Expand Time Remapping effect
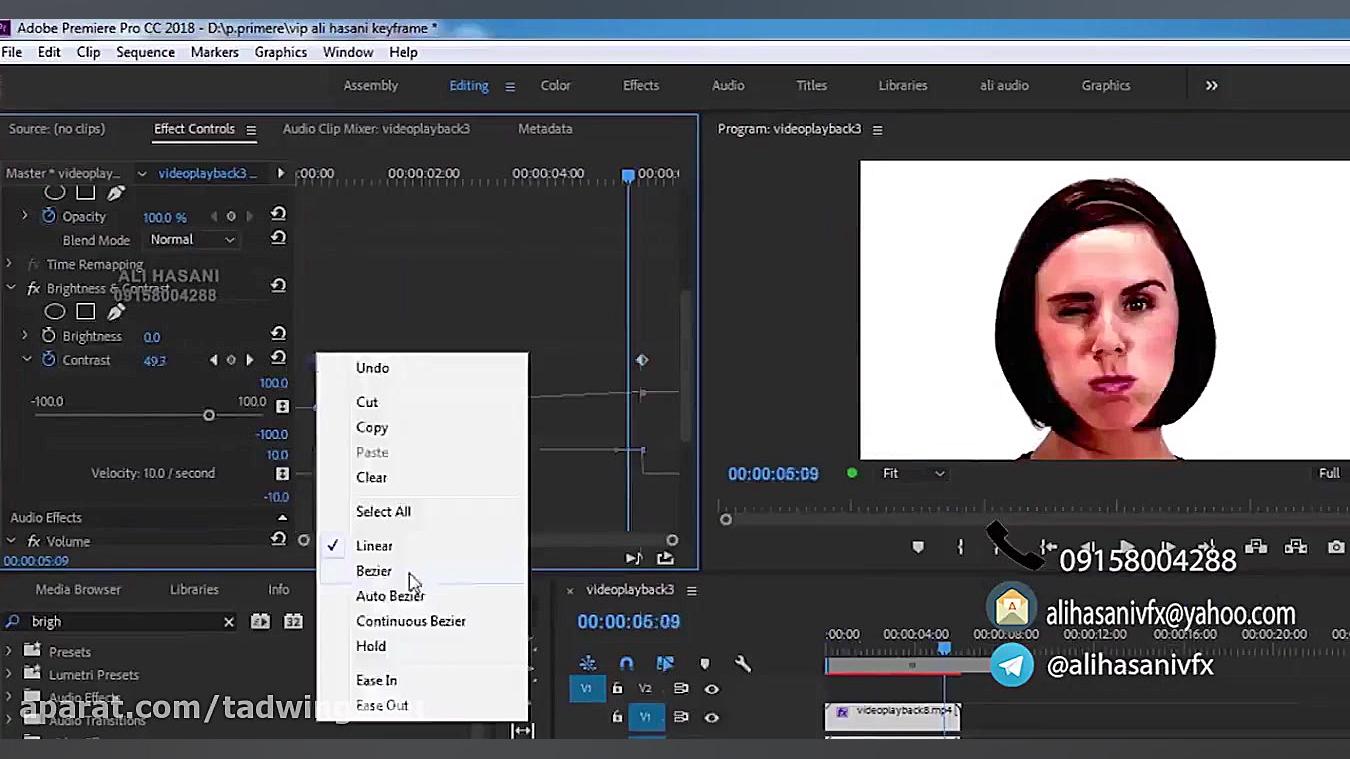Viewport: 1350px width, 759px height. [9, 264]
